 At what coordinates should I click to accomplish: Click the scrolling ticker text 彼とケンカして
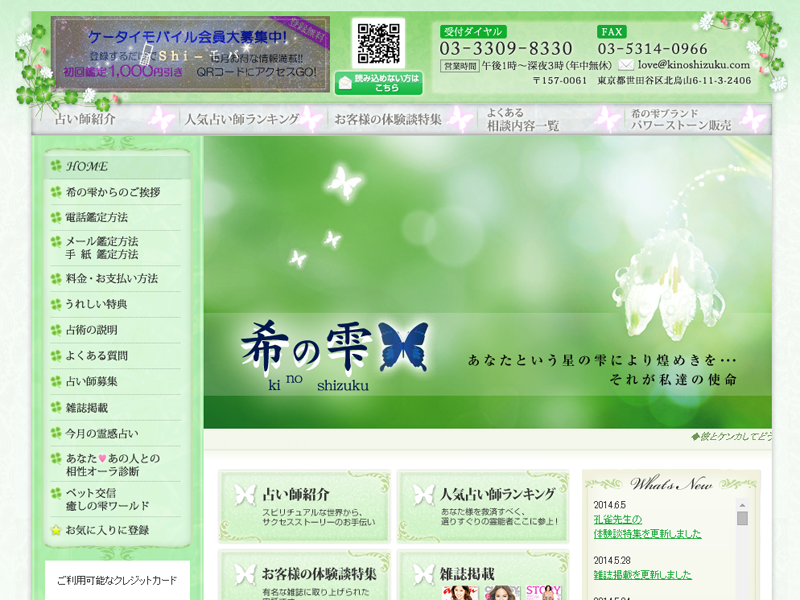(731, 437)
